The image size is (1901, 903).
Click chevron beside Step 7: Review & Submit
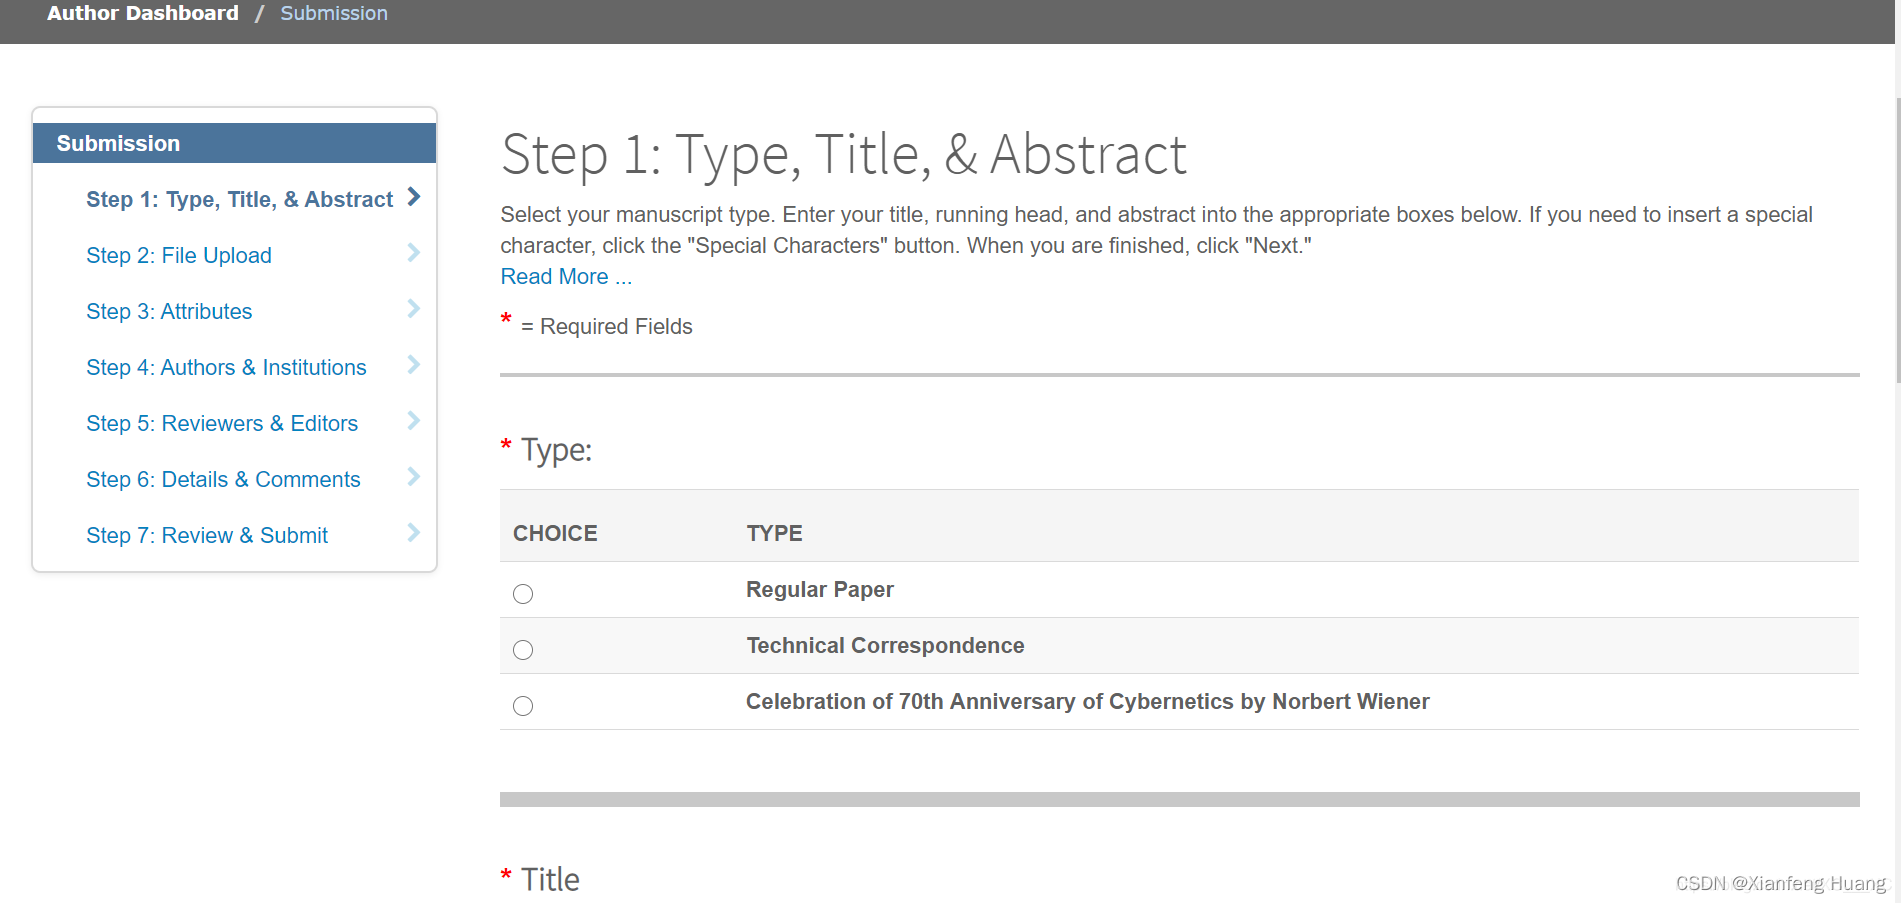coord(414,533)
